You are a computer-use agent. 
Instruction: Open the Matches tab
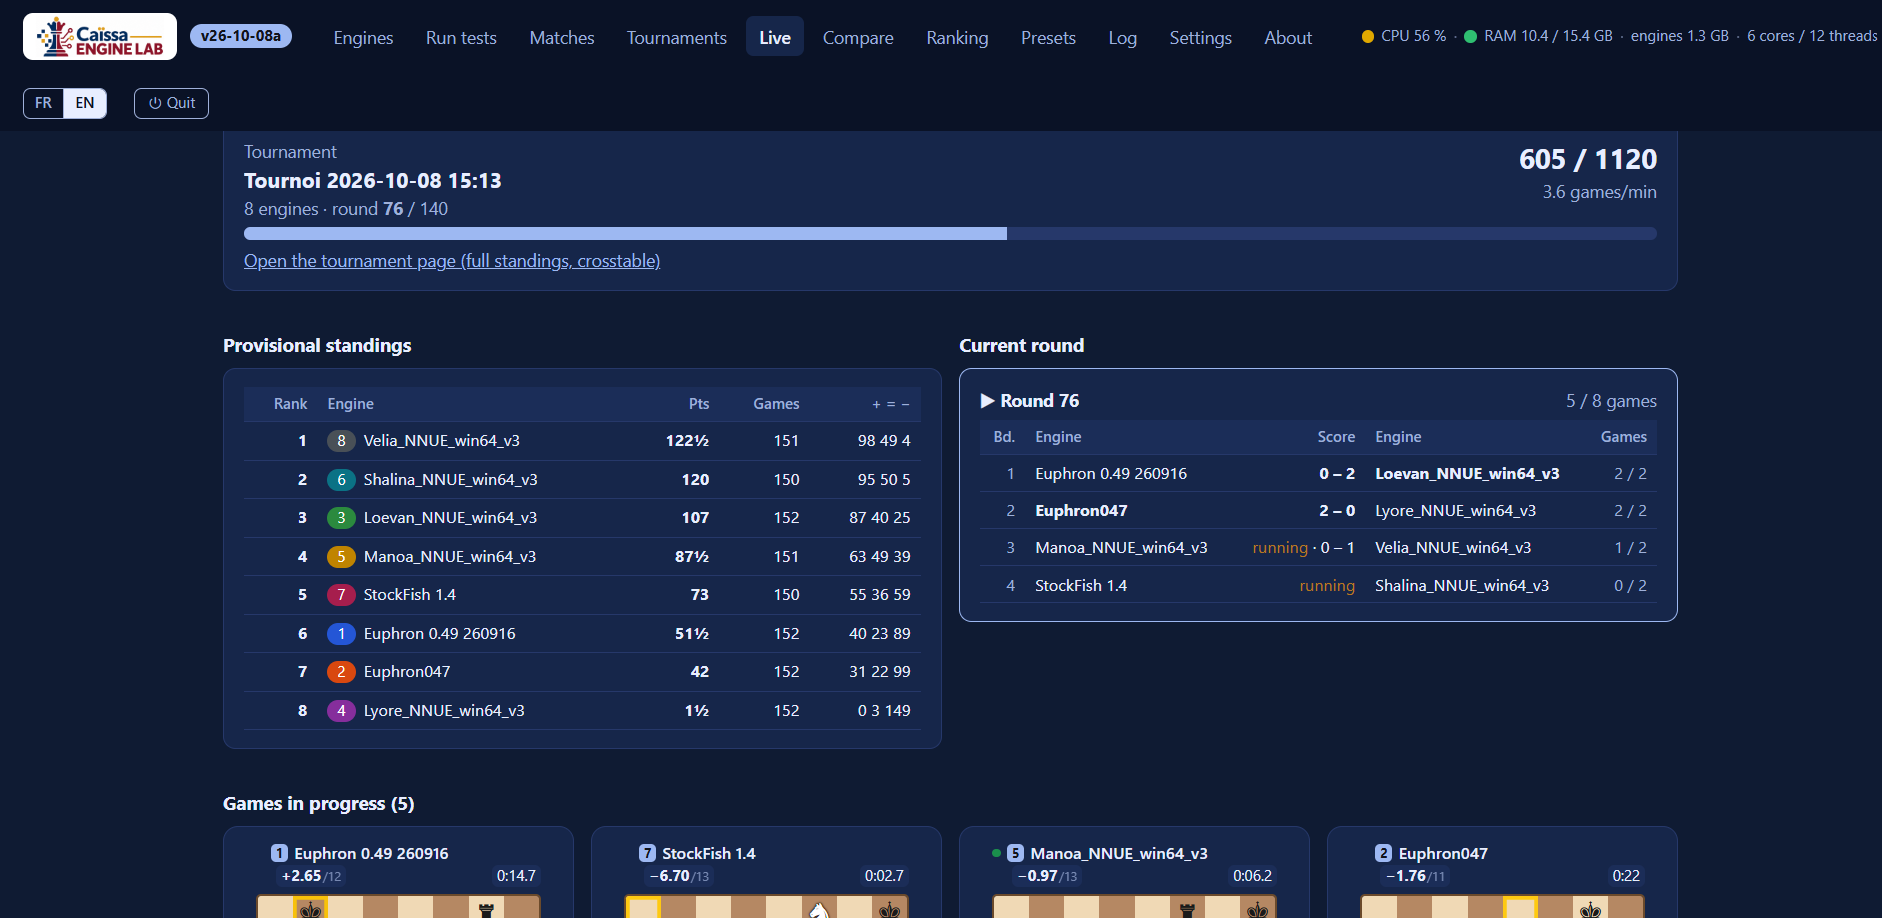[x=562, y=38]
